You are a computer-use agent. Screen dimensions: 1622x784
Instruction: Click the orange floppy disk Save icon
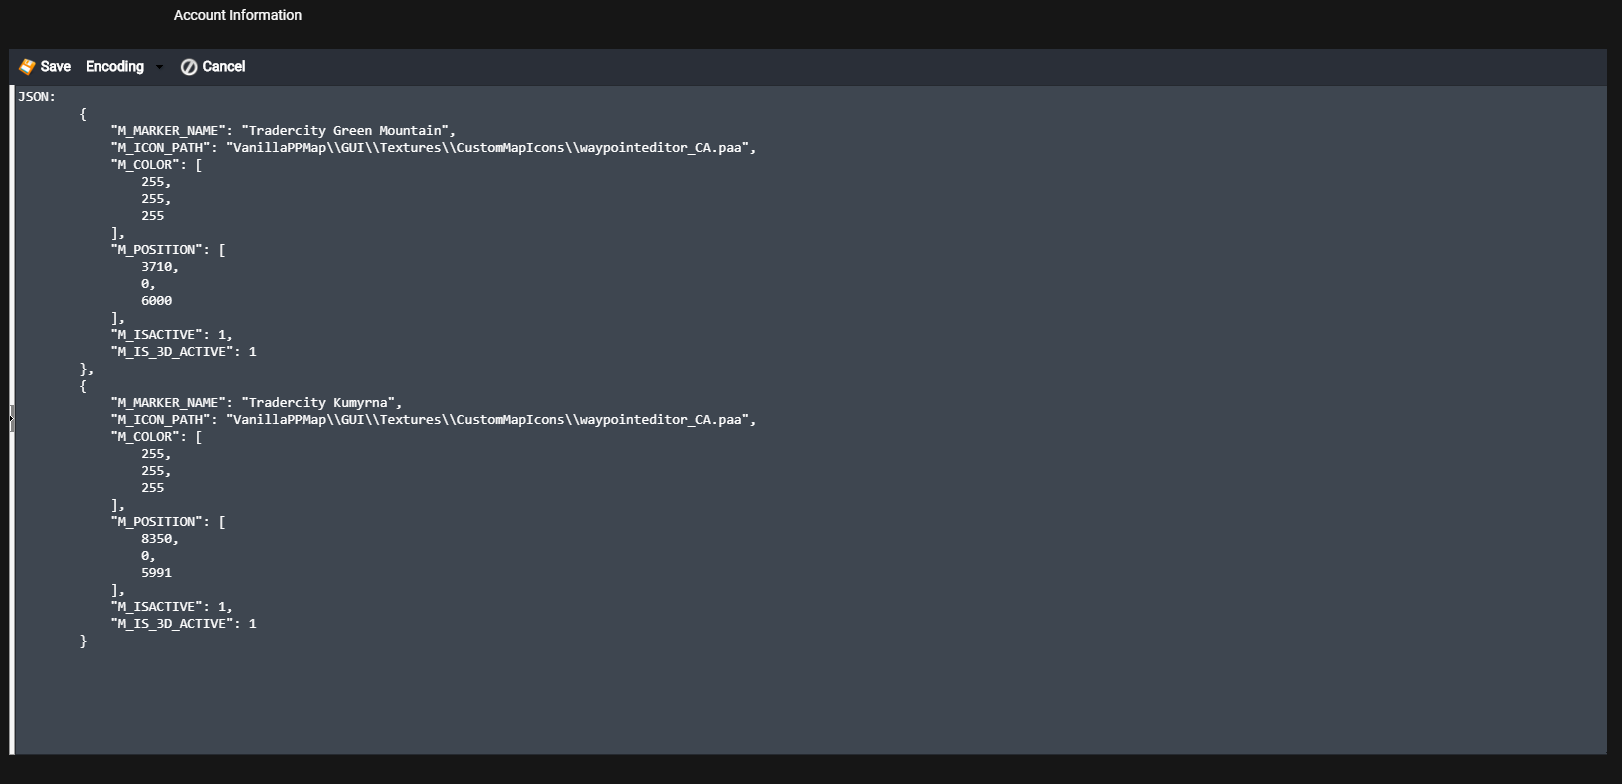click(x=27, y=67)
